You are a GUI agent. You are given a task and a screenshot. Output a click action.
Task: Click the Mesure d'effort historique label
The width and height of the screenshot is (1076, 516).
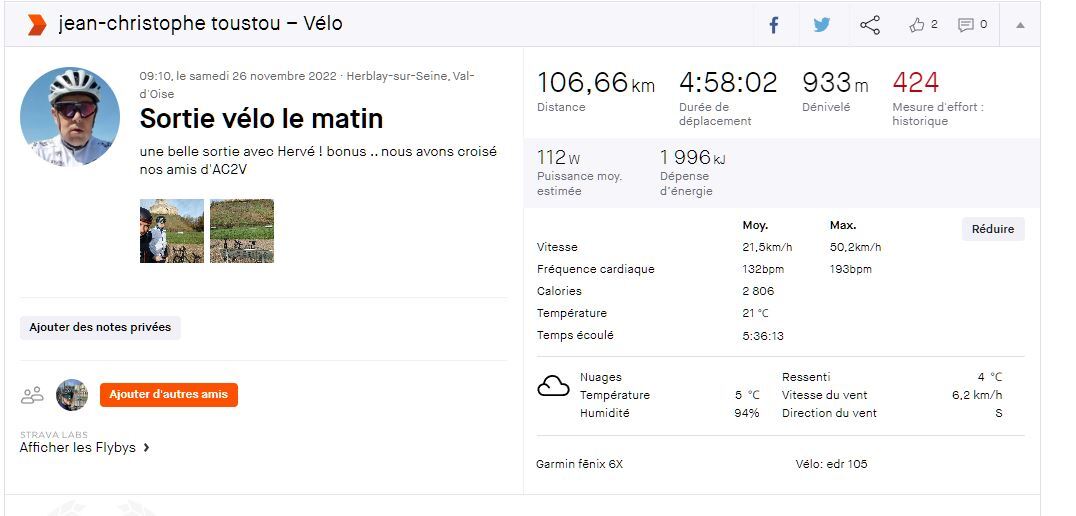937,114
